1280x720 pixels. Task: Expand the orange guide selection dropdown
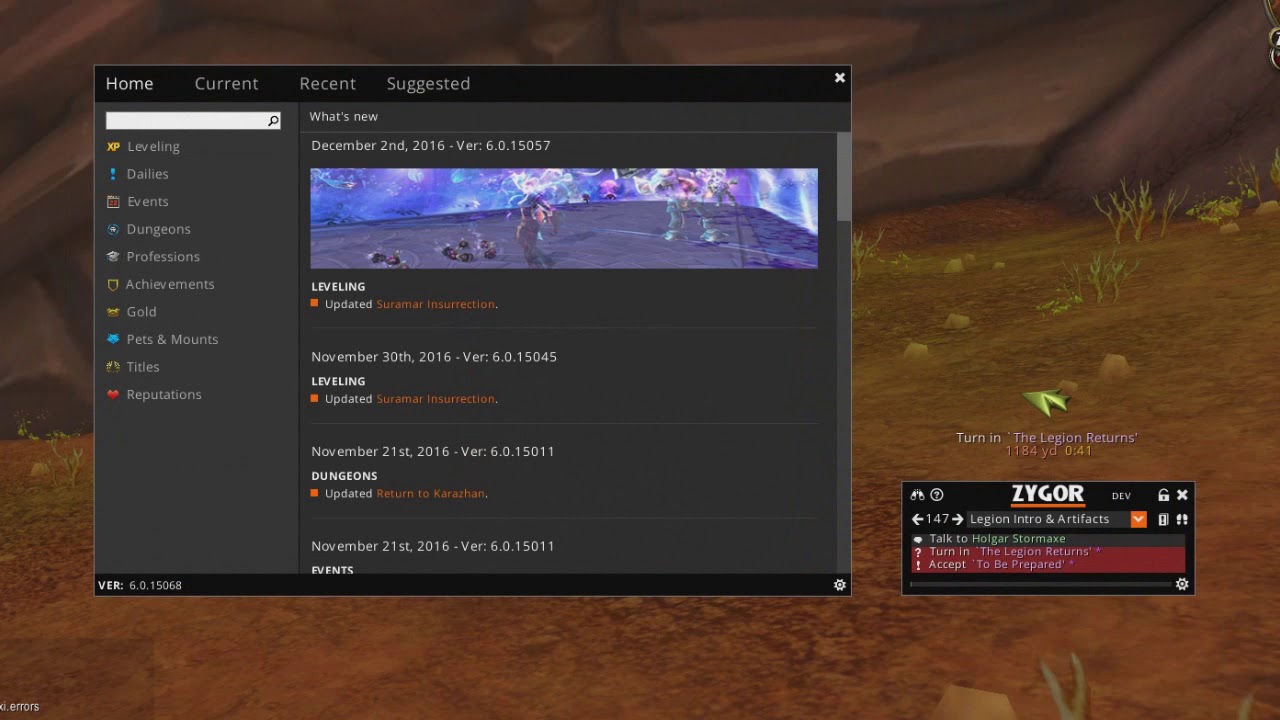(x=1138, y=519)
